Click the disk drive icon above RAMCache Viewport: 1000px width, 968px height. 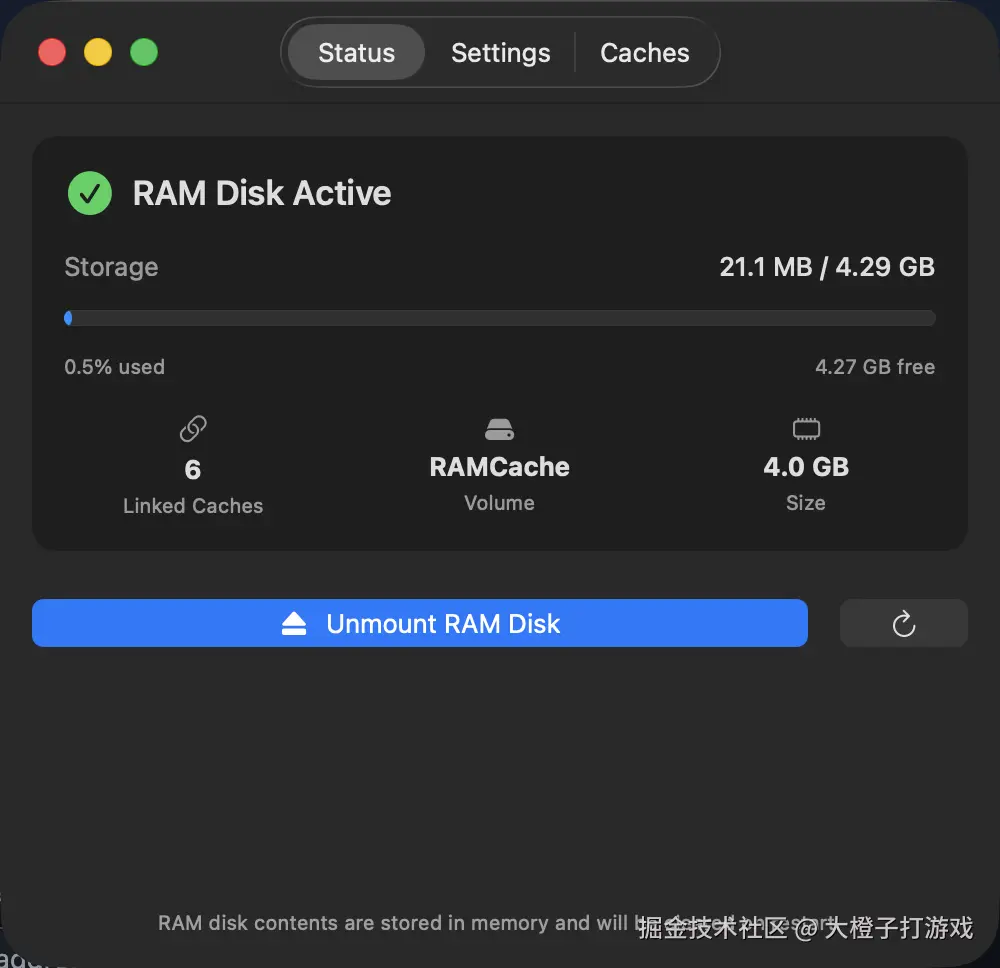click(499, 429)
